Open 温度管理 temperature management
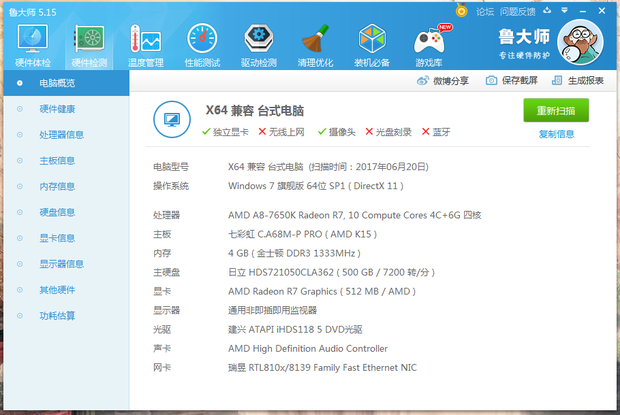The height and width of the screenshot is (415, 620). 146,45
